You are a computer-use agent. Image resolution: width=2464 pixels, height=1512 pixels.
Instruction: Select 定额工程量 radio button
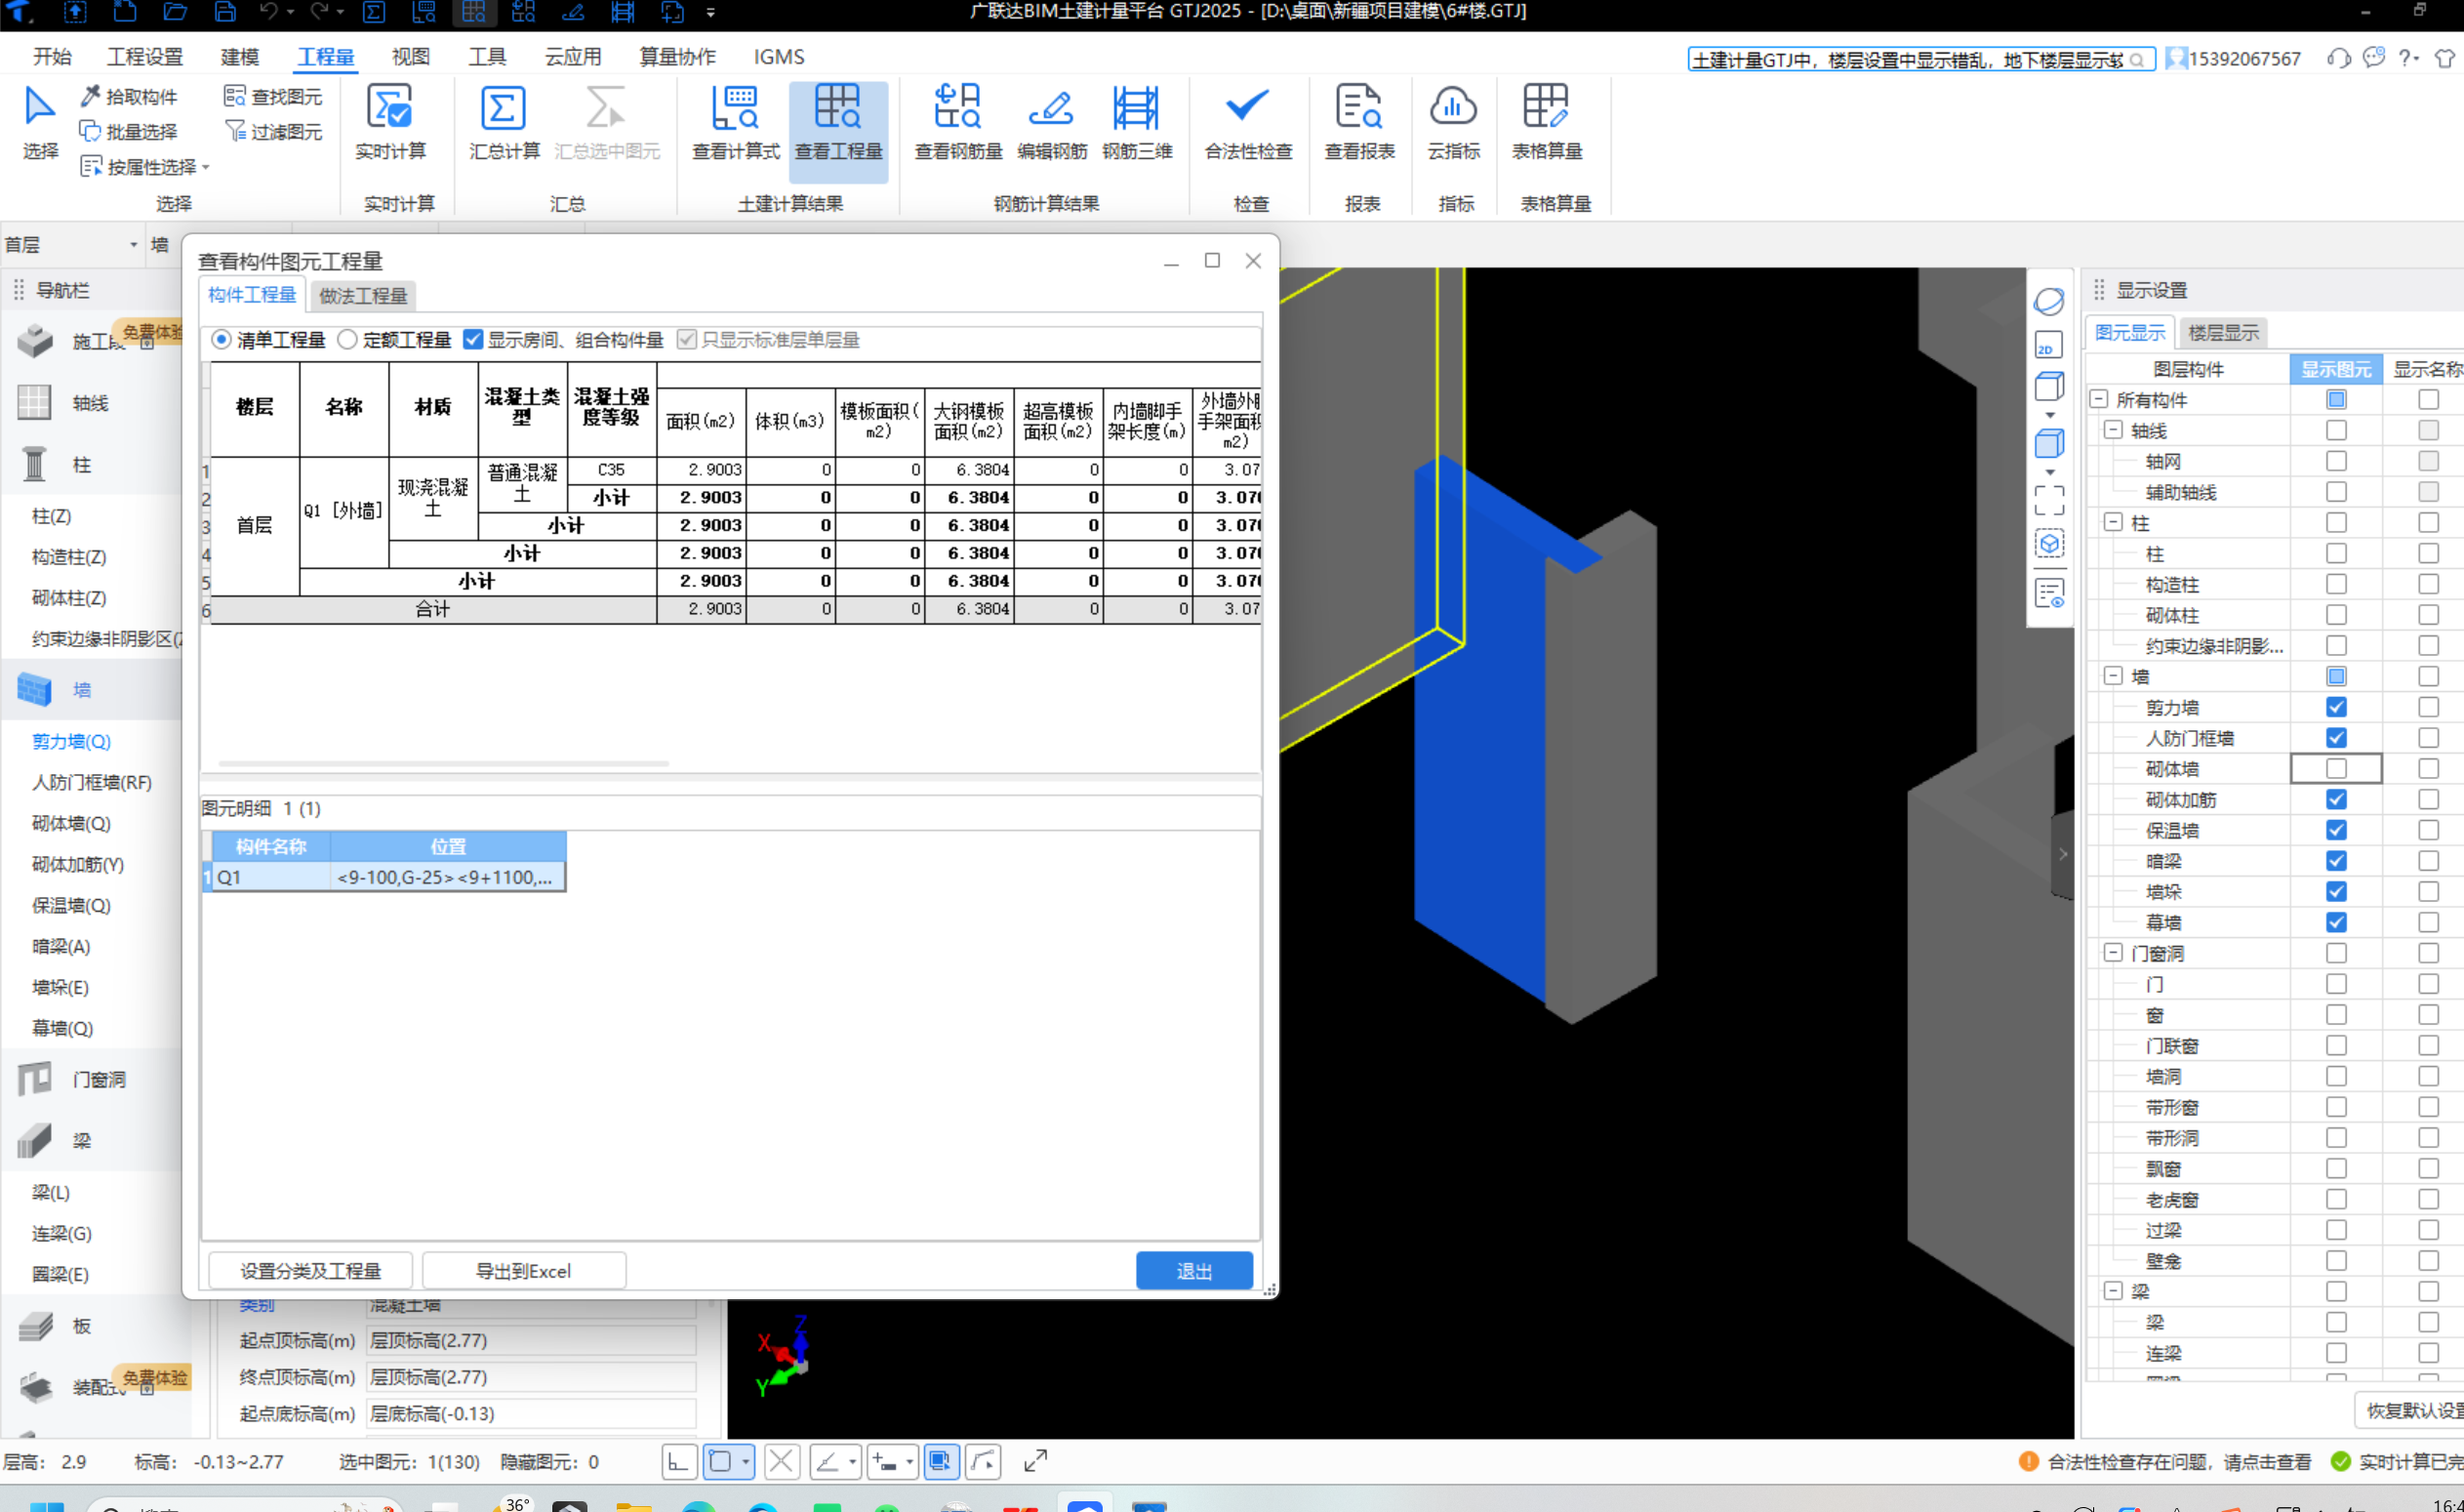point(347,339)
